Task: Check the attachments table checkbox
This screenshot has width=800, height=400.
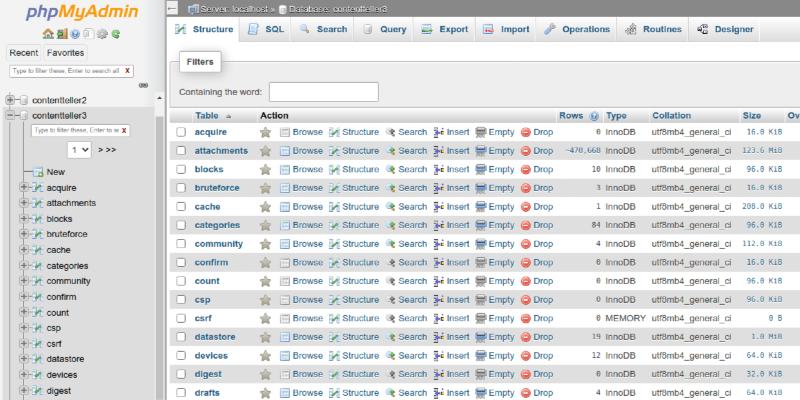Action: 181,151
